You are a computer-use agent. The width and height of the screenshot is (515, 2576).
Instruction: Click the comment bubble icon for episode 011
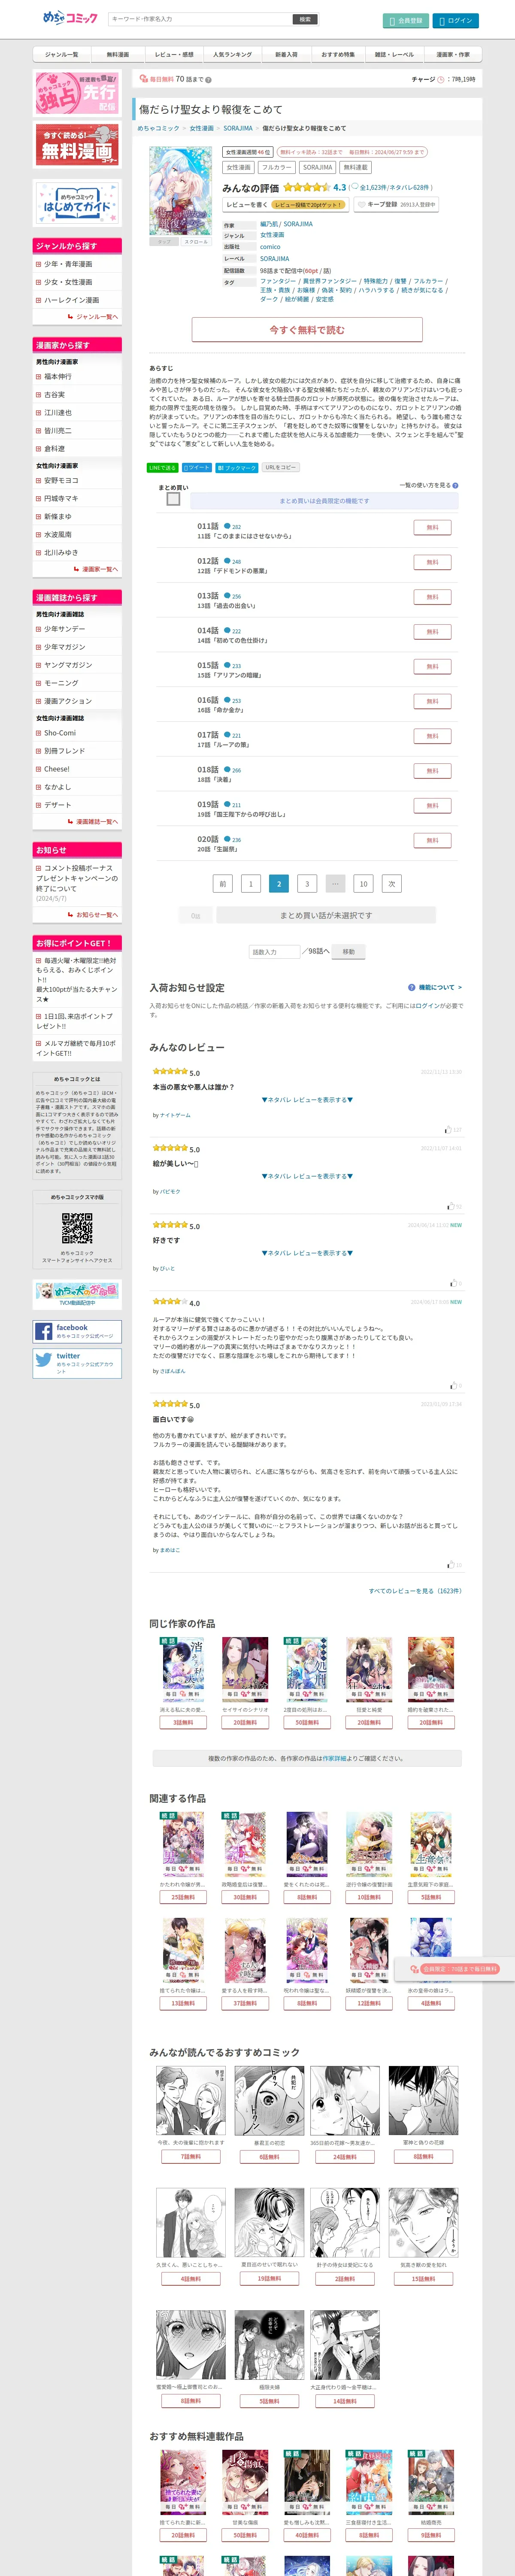pyautogui.click(x=227, y=526)
